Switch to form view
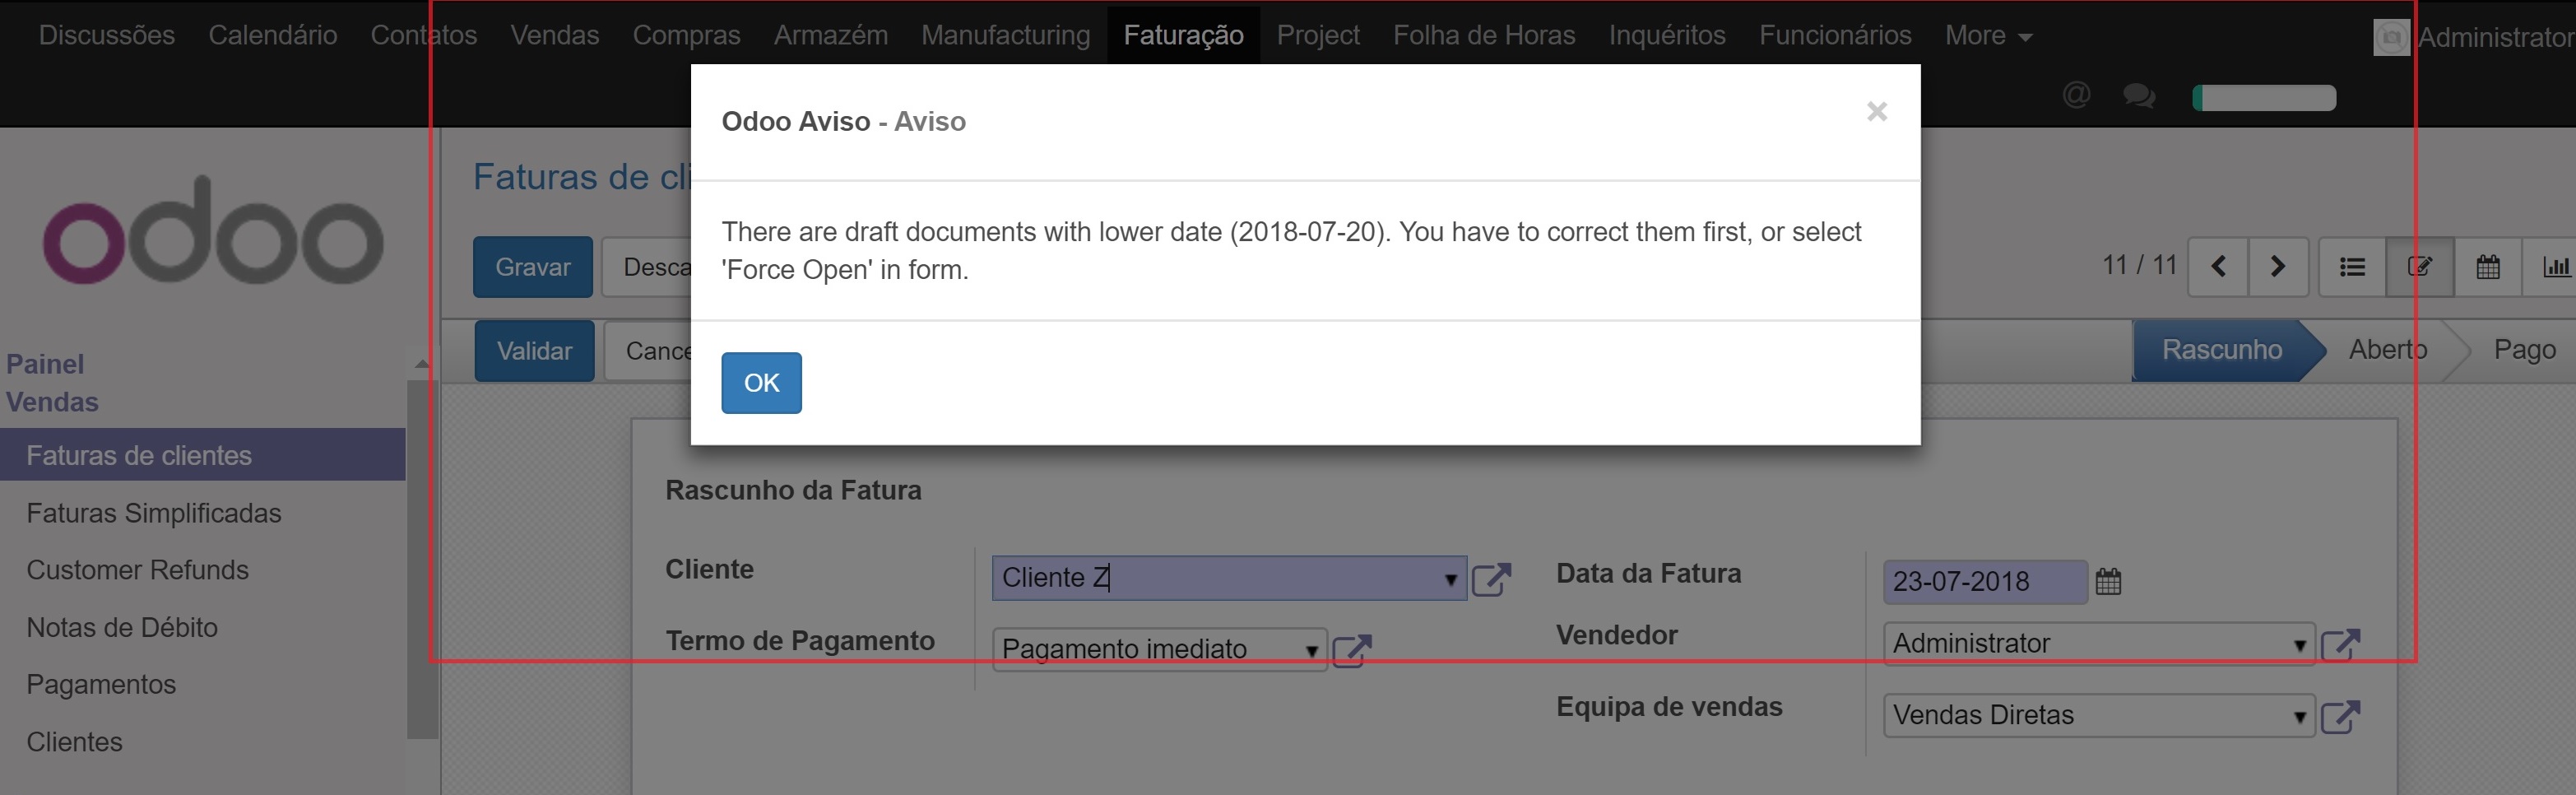Viewport: 2576px width, 795px height. [x=2419, y=267]
